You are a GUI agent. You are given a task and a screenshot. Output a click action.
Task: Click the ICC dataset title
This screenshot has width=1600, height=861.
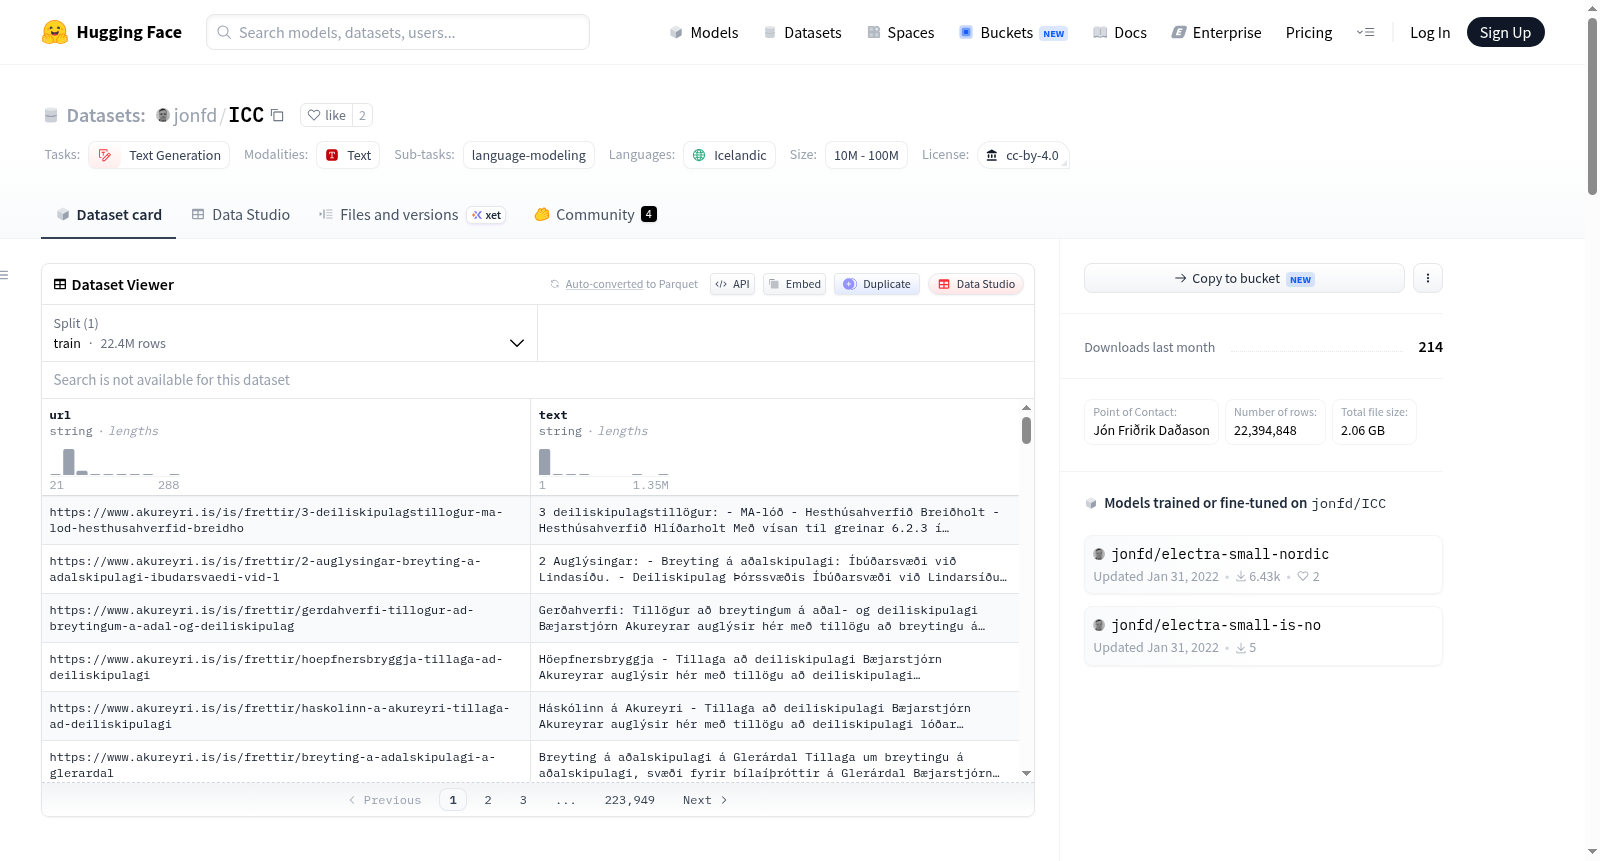click(246, 115)
